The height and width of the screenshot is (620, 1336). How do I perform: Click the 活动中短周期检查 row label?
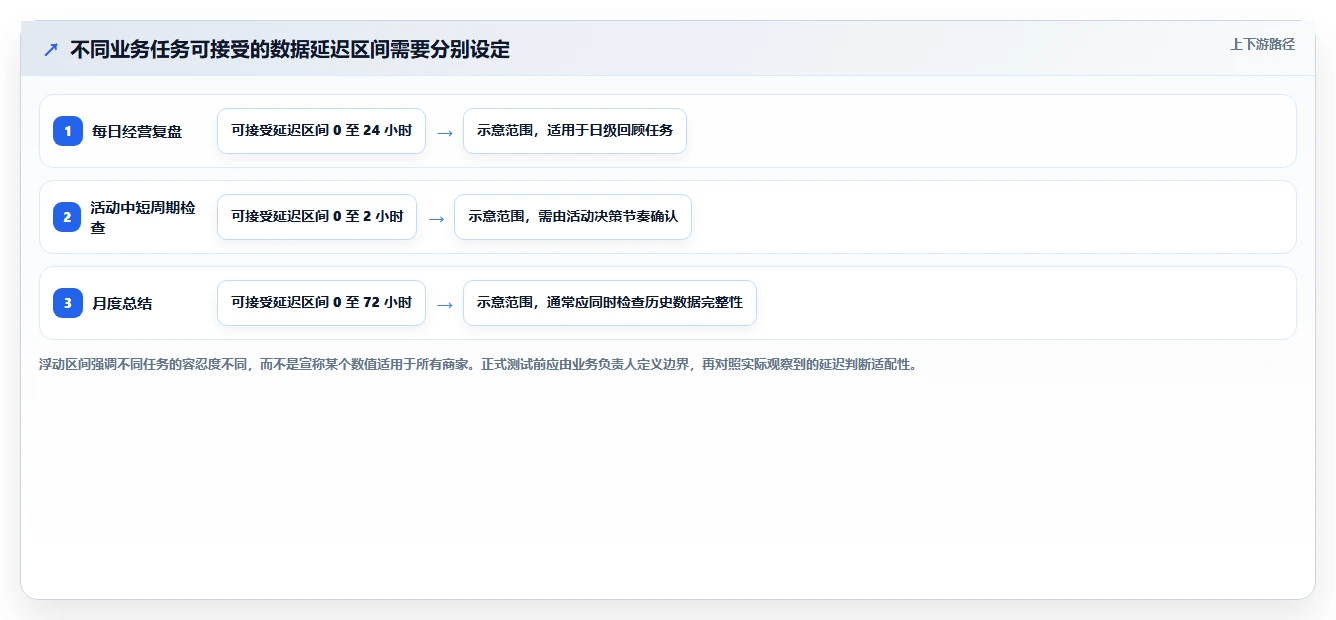coord(143,217)
